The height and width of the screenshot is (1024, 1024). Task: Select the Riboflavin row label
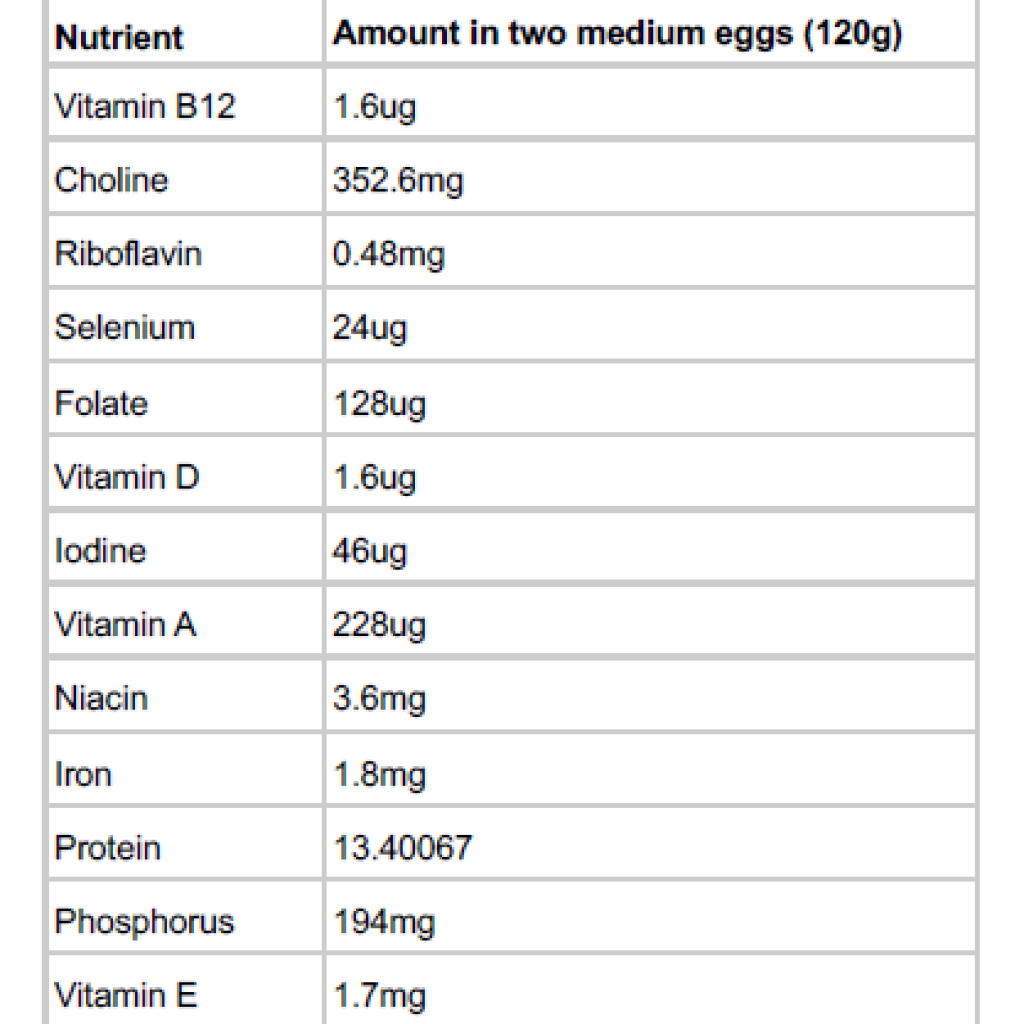click(128, 254)
